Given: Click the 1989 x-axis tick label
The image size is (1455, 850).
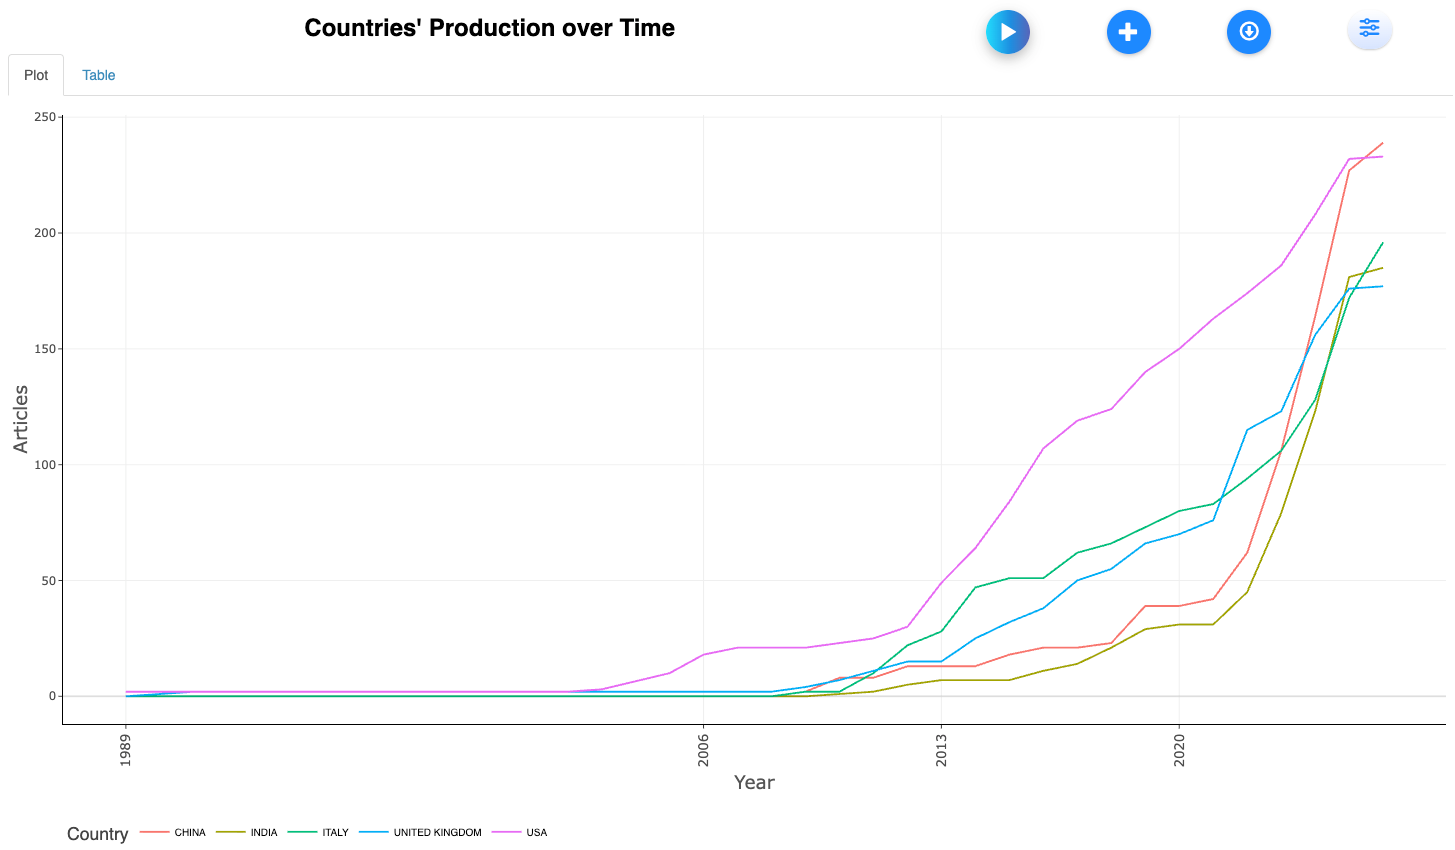Looking at the screenshot, I should 126,749.
